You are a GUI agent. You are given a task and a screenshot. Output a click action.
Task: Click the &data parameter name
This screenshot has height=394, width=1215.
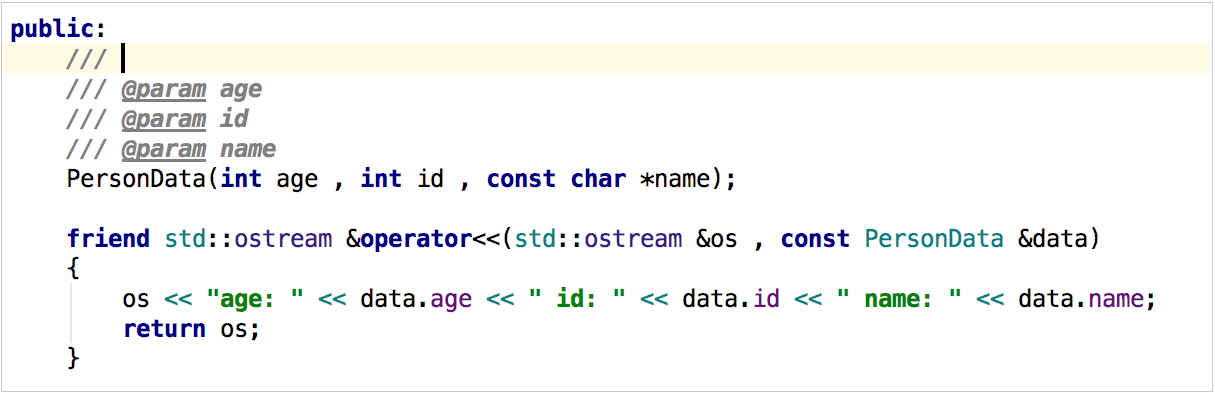pos(1059,239)
